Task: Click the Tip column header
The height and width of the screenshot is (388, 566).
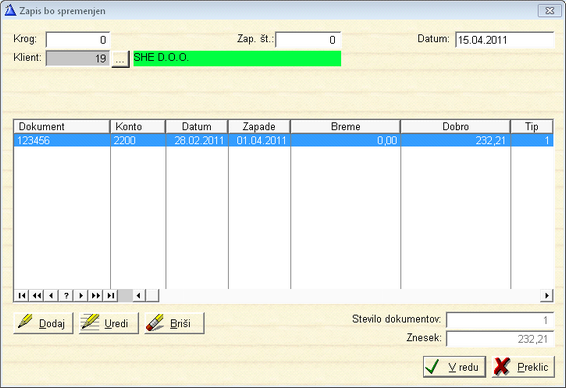Action: pyautogui.click(x=532, y=127)
